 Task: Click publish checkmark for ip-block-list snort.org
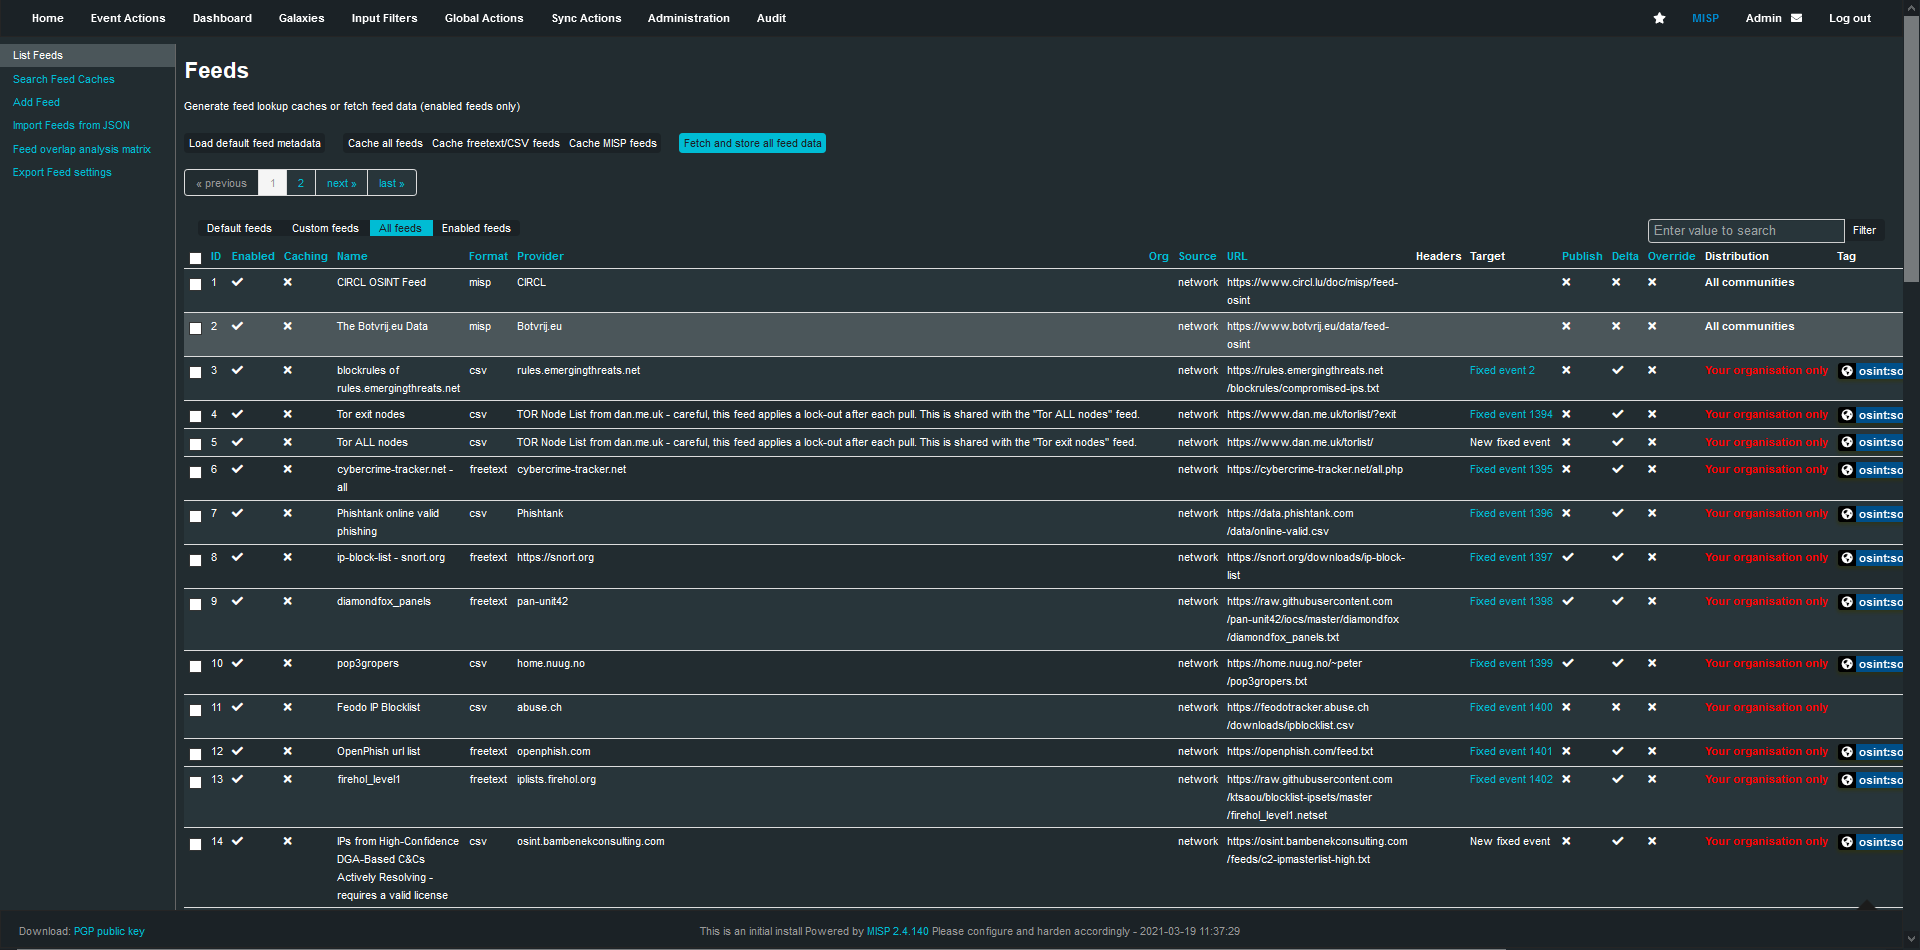click(1568, 557)
